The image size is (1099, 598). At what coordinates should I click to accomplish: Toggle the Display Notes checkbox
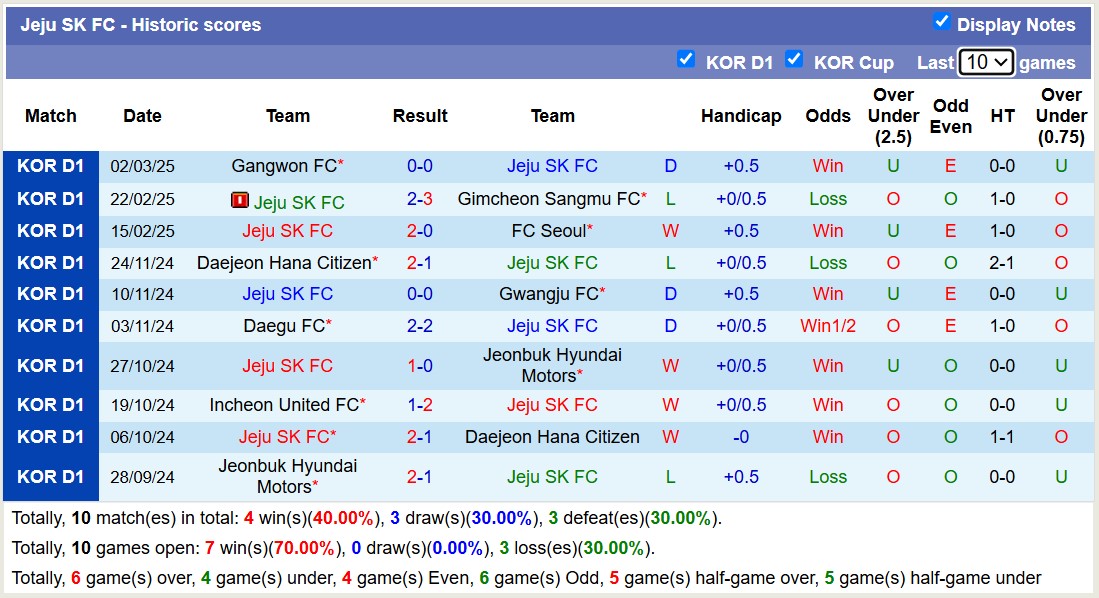coord(941,22)
